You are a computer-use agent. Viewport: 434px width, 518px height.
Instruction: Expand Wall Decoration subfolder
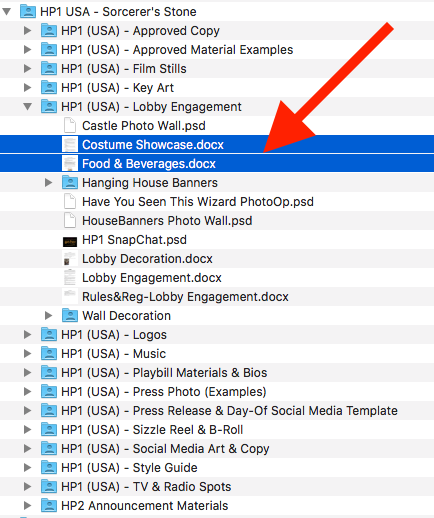[48, 316]
